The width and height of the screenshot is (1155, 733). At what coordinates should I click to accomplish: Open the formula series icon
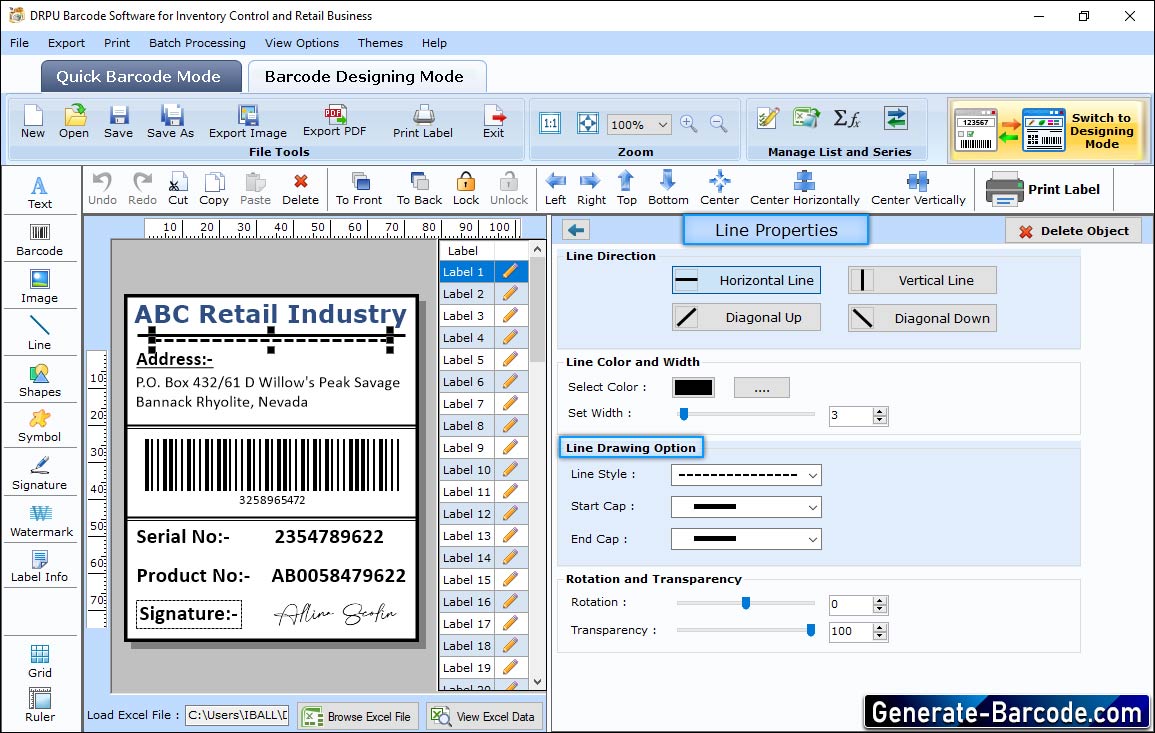pos(846,118)
